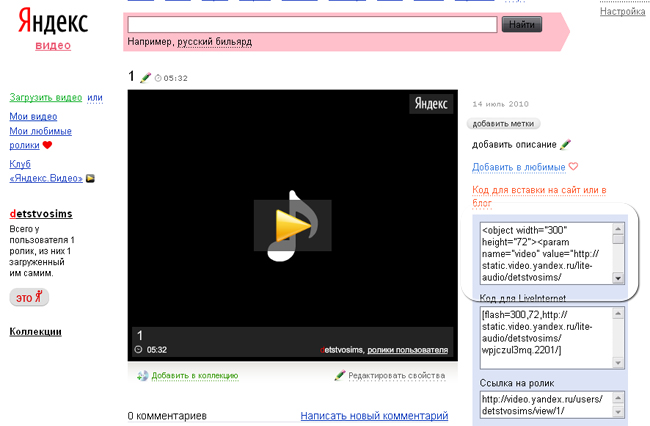Screen dimensions: 650x426
Task: Click Загрузить видео link
Action: (46, 97)
